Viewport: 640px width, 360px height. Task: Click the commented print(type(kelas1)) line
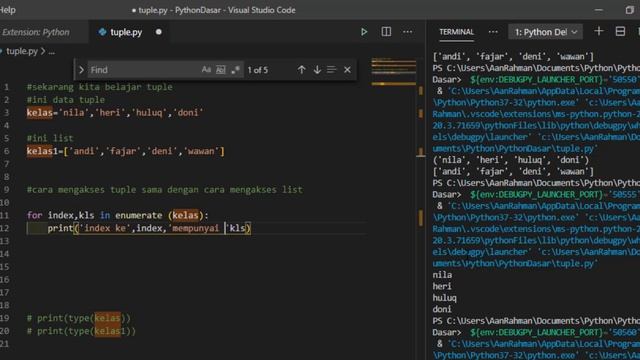[x=81, y=331]
